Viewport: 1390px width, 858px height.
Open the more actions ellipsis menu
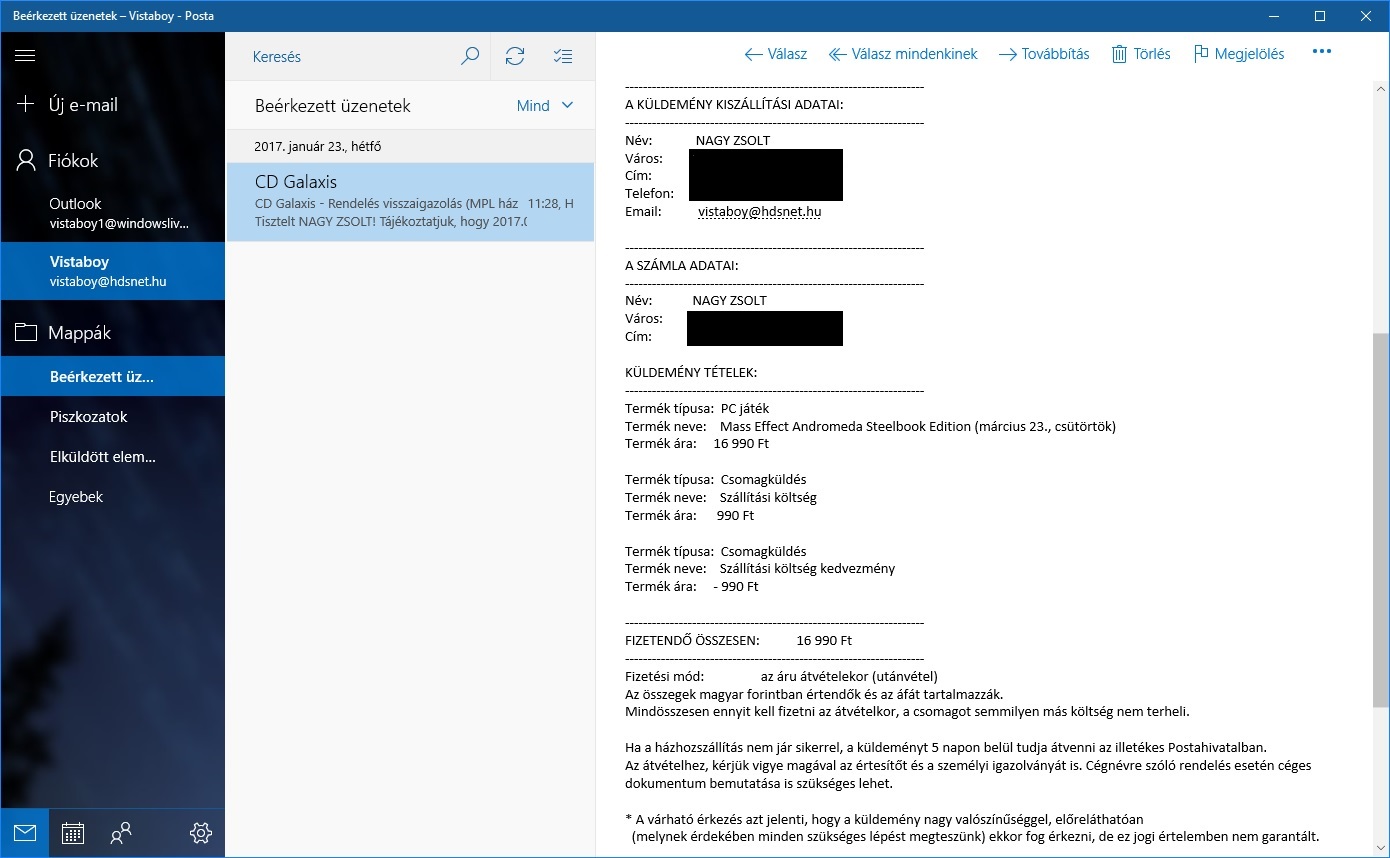1322,52
